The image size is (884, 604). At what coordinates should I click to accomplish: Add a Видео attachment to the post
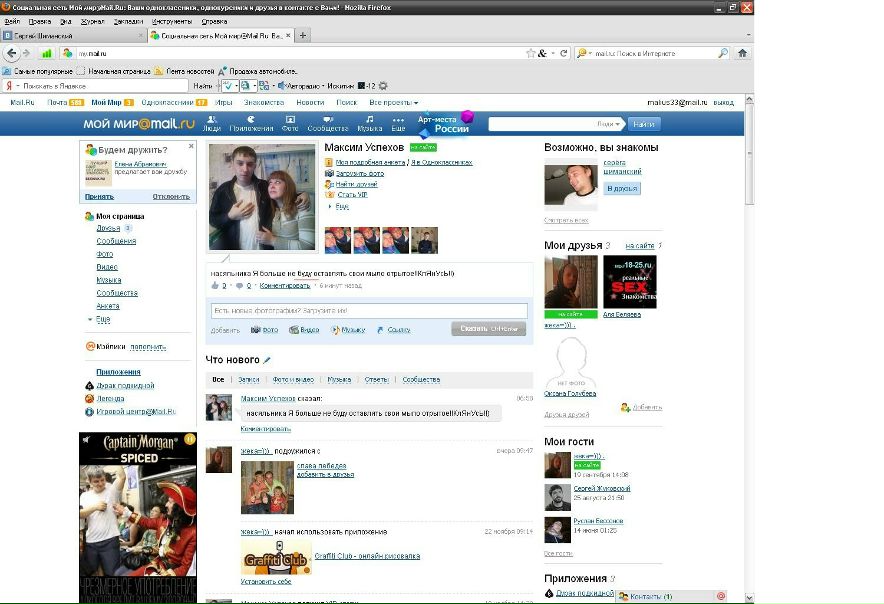(304, 329)
